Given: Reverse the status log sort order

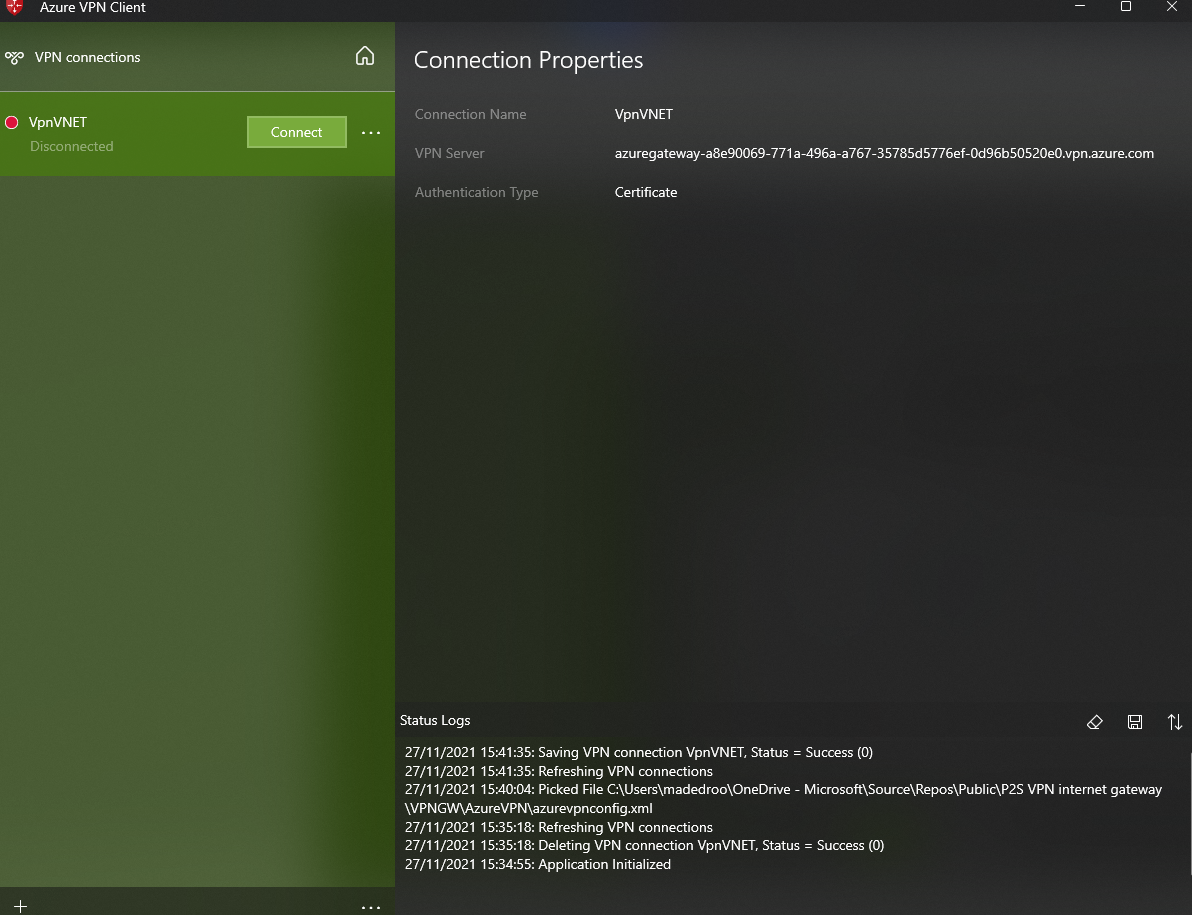Looking at the screenshot, I should pos(1175,722).
